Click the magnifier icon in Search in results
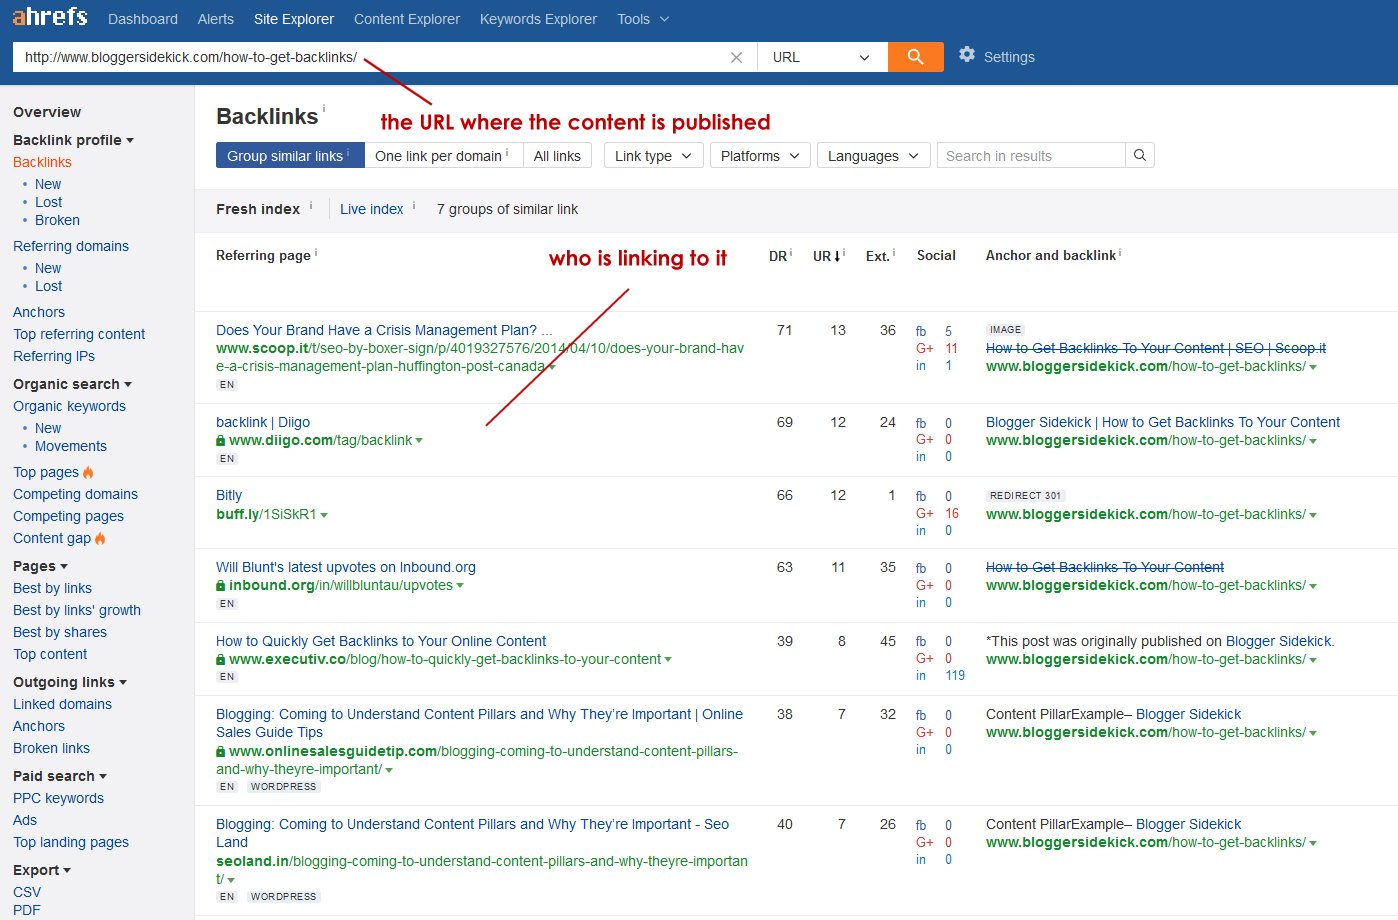1398x920 pixels. click(1139, 155)
